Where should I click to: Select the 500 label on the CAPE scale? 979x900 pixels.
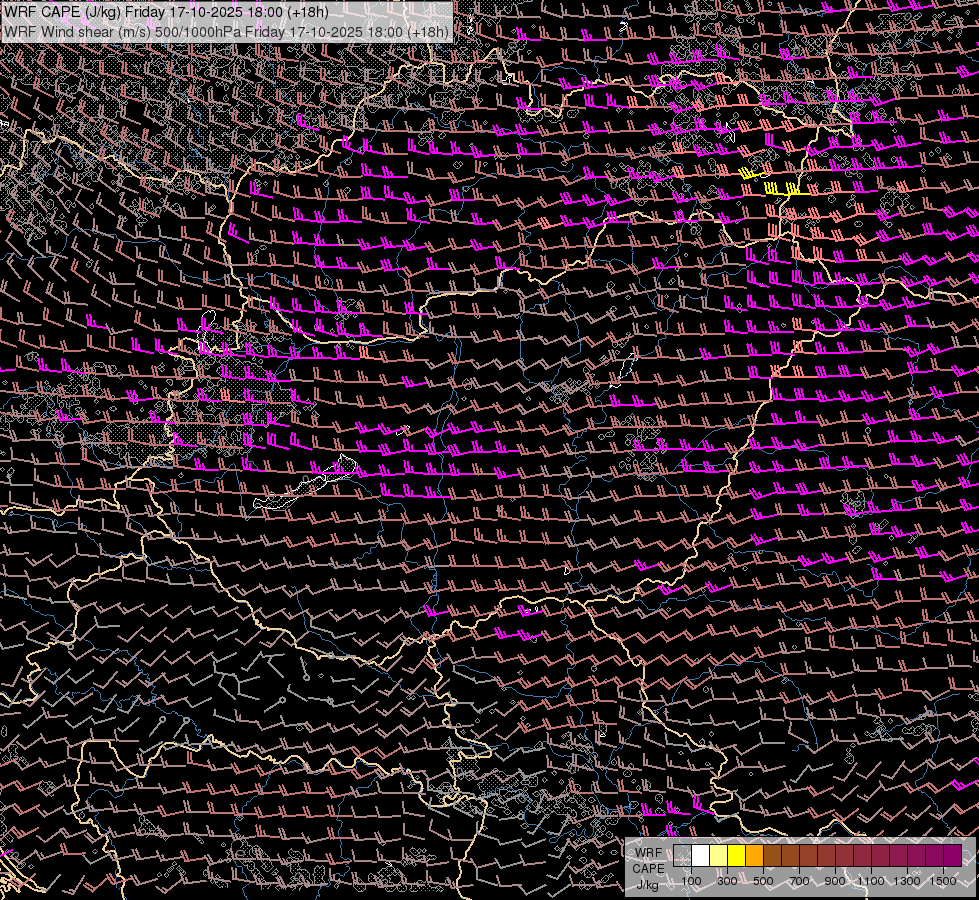tap(763, 881)
